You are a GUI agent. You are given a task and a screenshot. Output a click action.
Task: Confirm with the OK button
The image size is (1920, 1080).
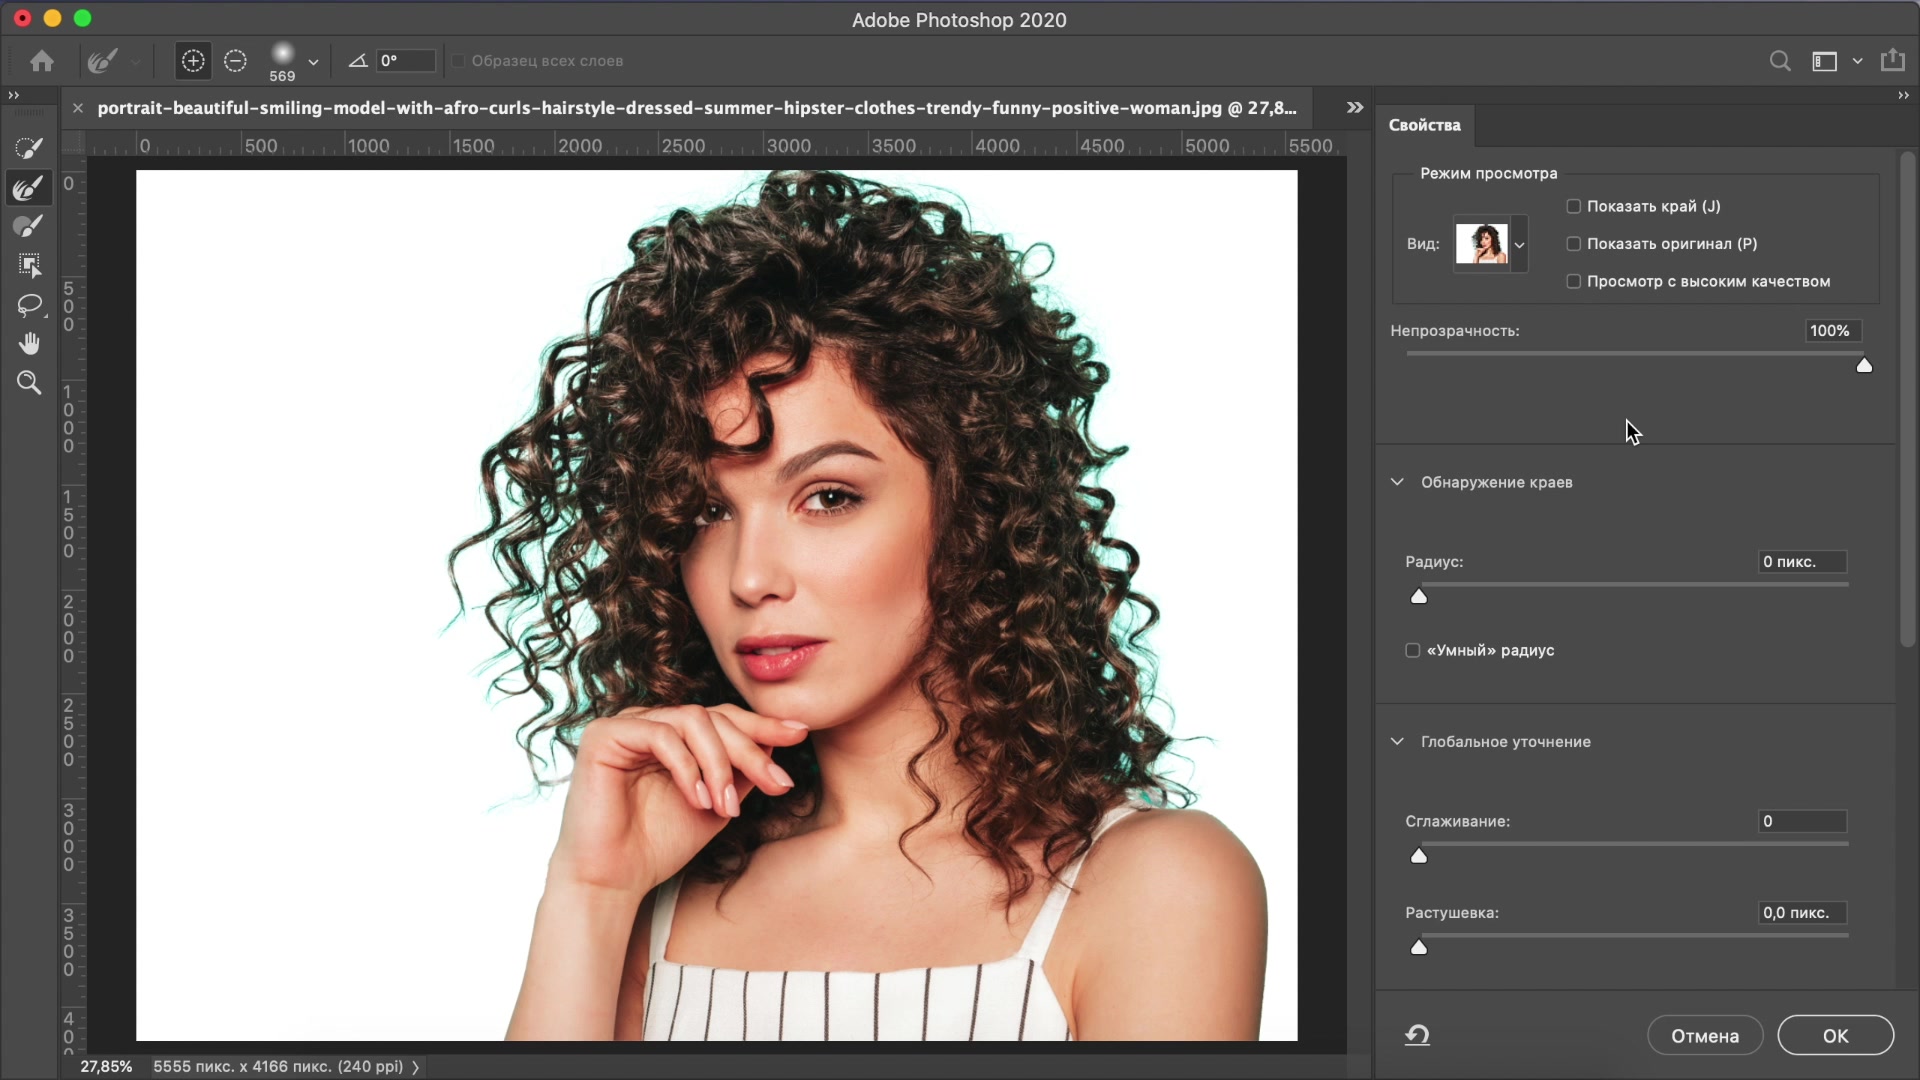click(1835, 1036)
